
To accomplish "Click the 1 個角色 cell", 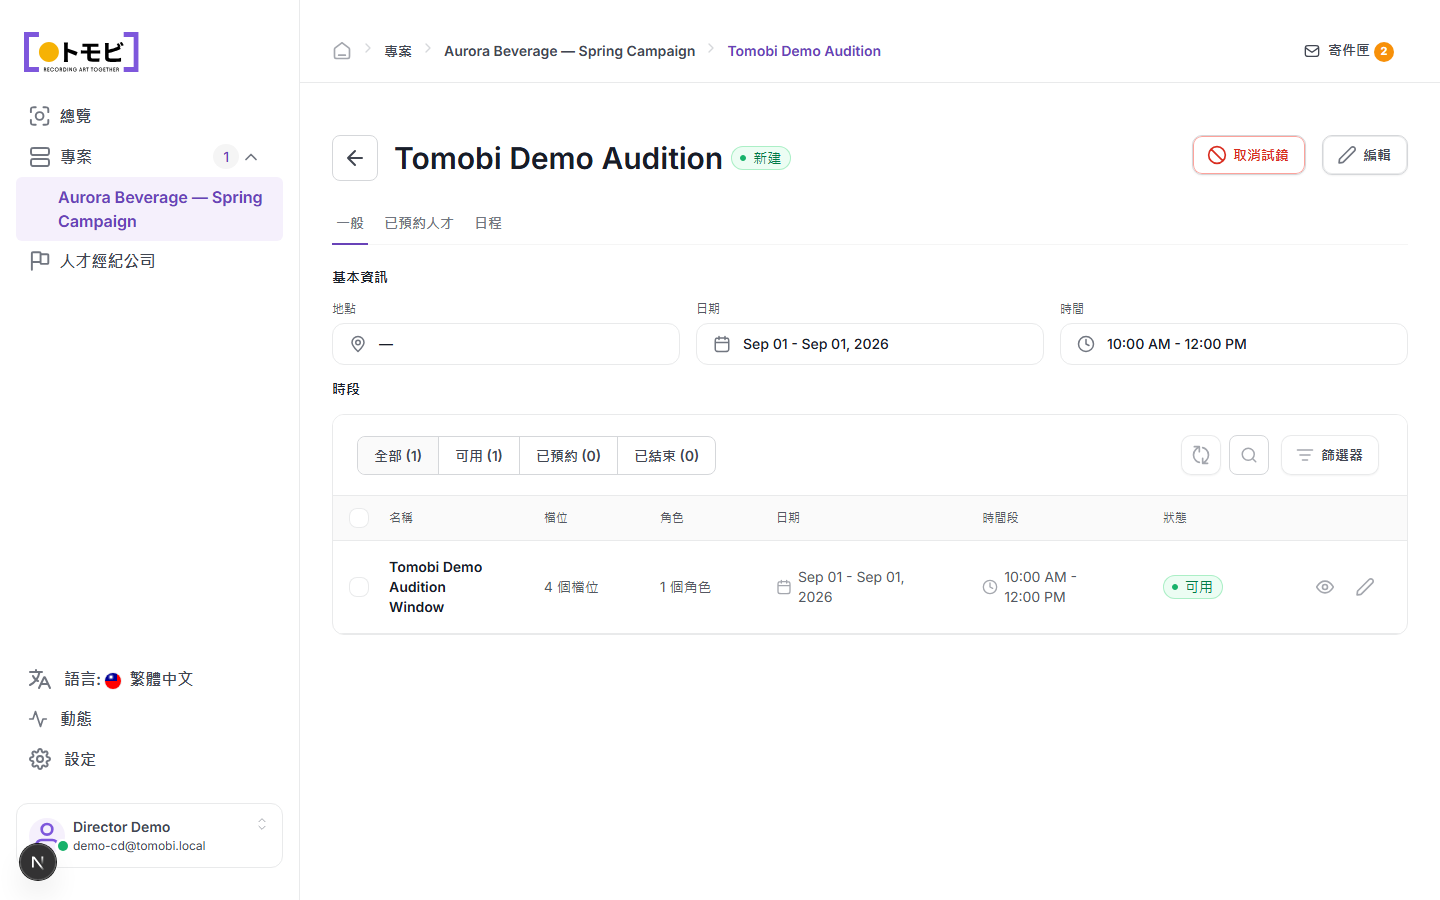I will [x=685, y=587].
